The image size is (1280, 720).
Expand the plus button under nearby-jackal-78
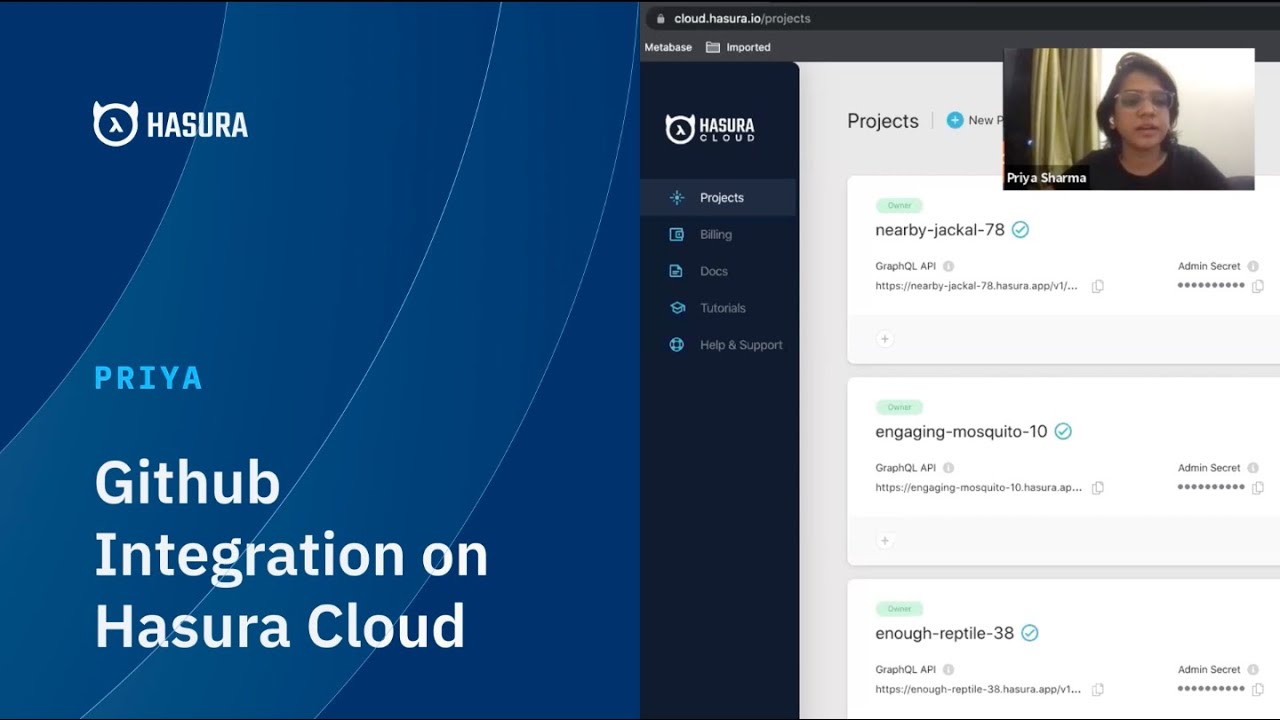tap(884, 339)
